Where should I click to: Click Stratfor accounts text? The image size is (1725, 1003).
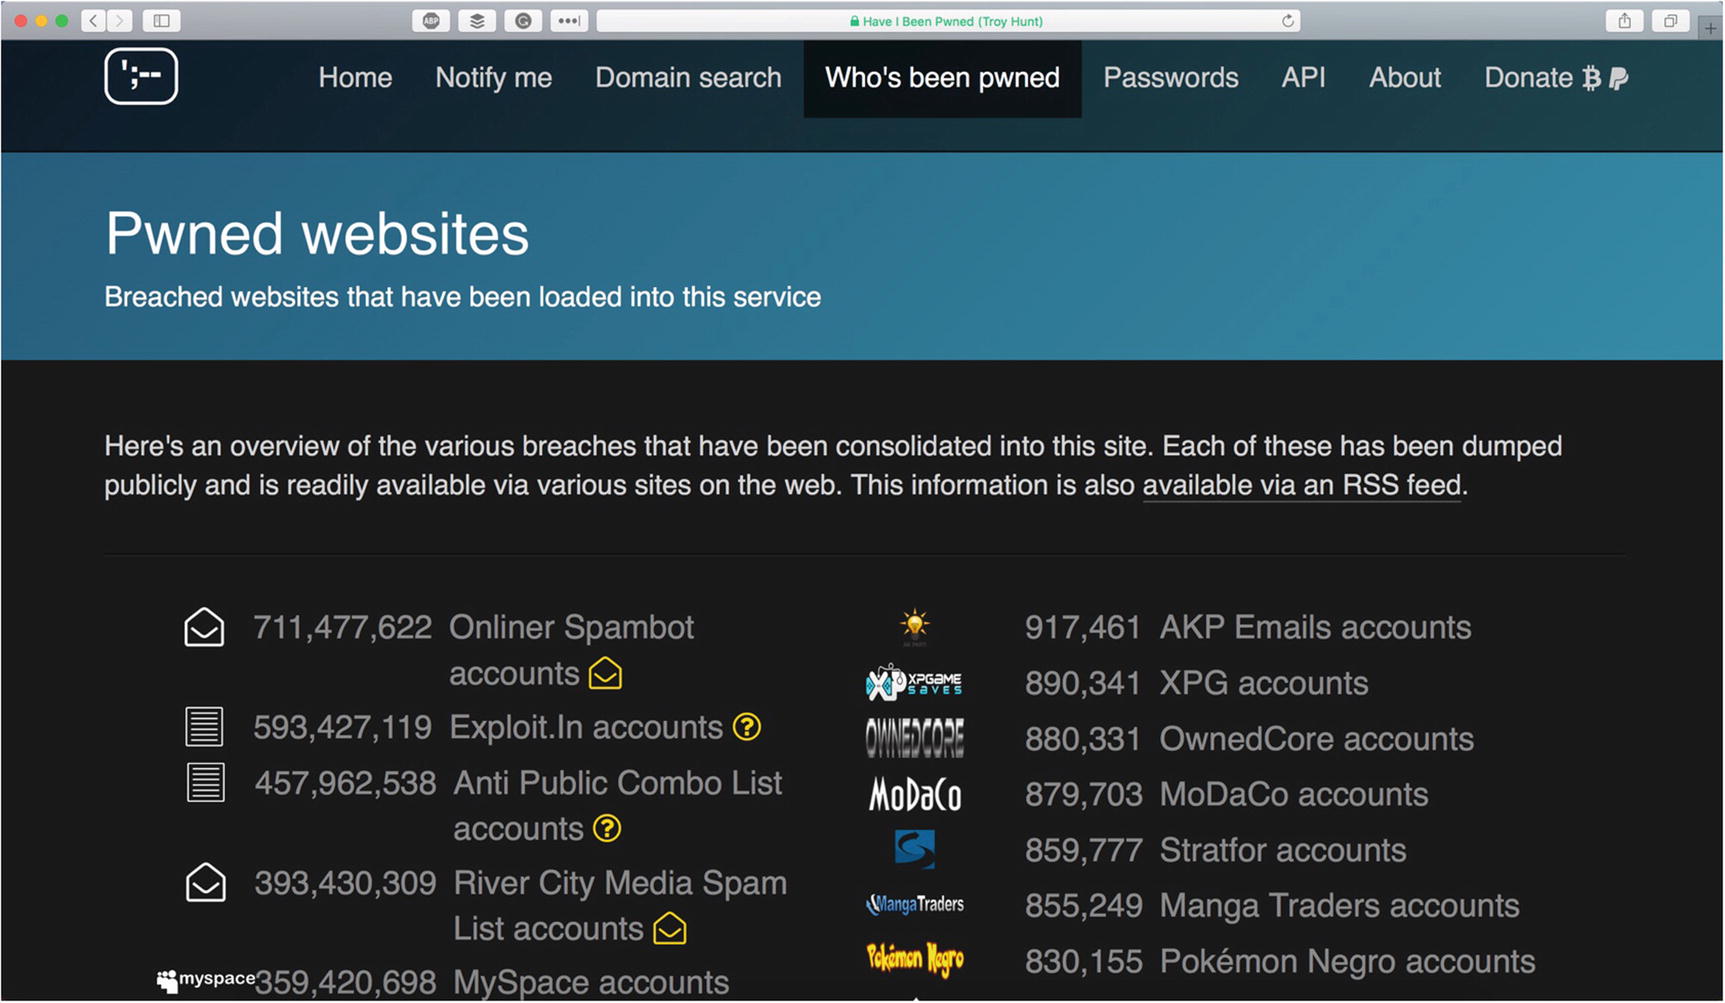(1283, 850)
